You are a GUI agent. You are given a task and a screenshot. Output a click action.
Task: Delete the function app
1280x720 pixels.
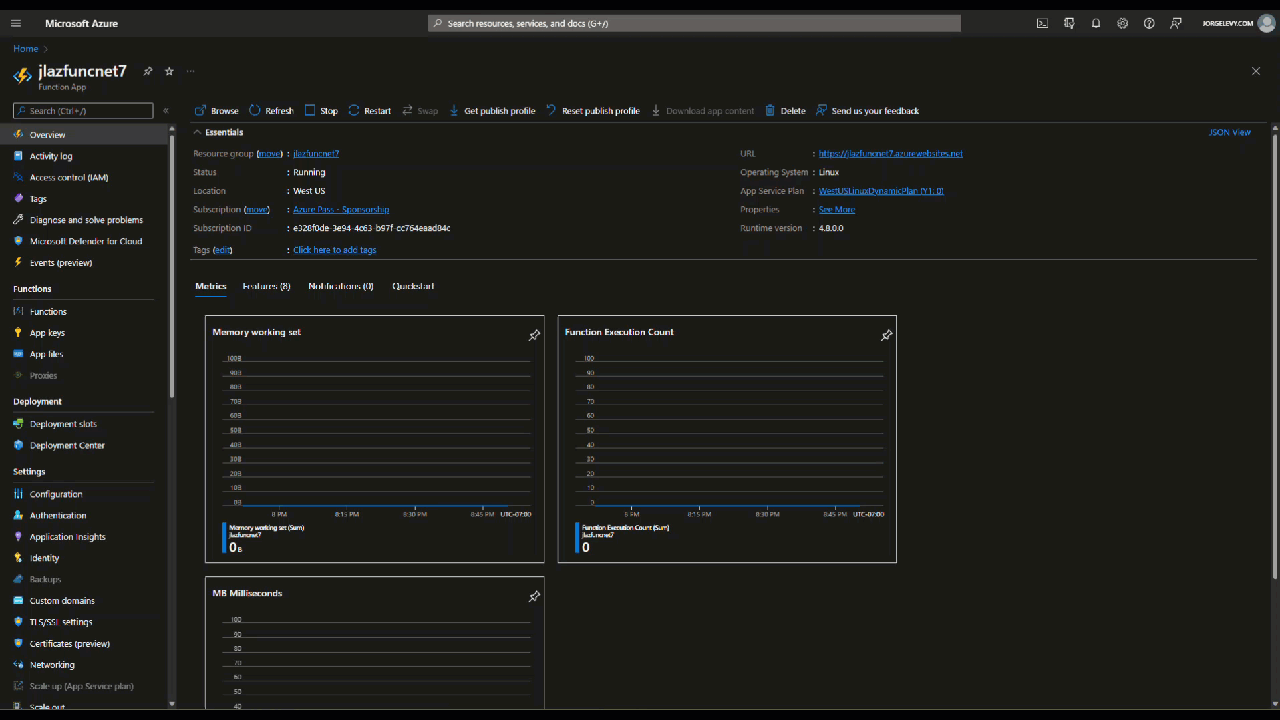785,111
